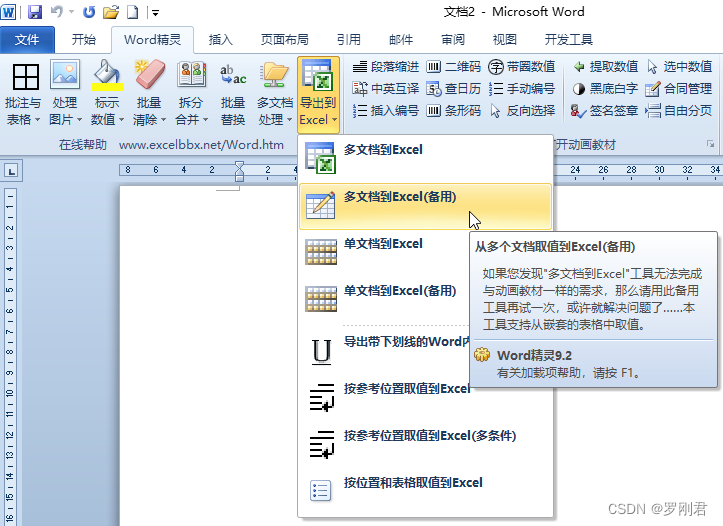
Task: Open the 视图 ribbon tab
Action: [x=504, y=40]
